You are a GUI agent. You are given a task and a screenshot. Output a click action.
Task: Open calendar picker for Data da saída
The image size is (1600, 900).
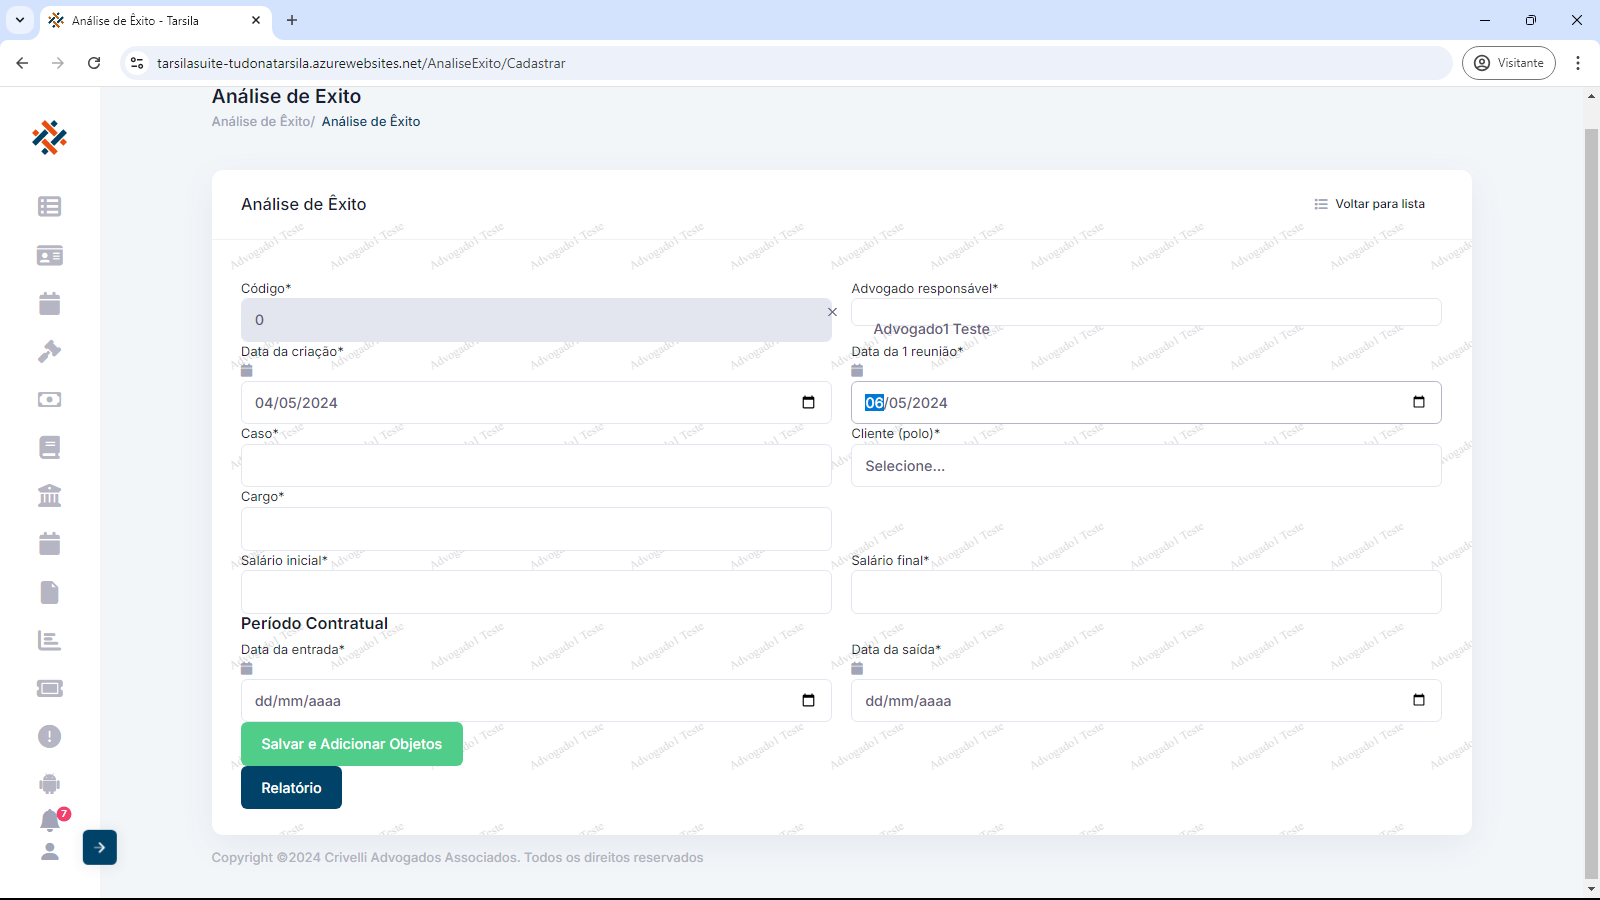(1418, 700)
